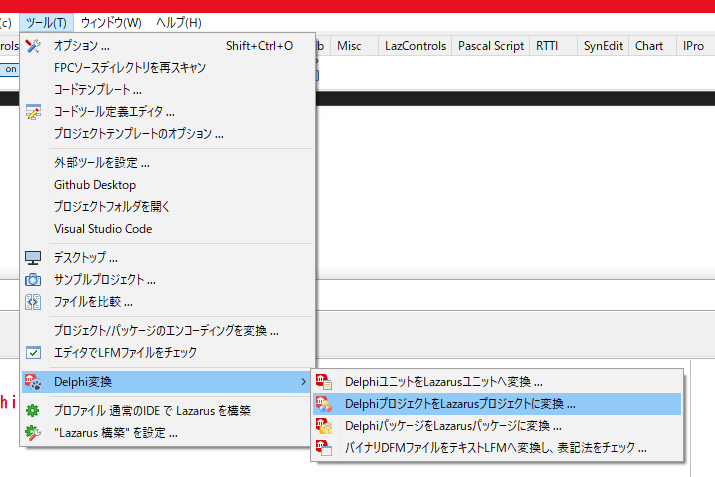Choose DelphiパッケージをLazarusパッケージに変換 ...
Viewport: 715px width, 477px height.
(x=497, y=425)
